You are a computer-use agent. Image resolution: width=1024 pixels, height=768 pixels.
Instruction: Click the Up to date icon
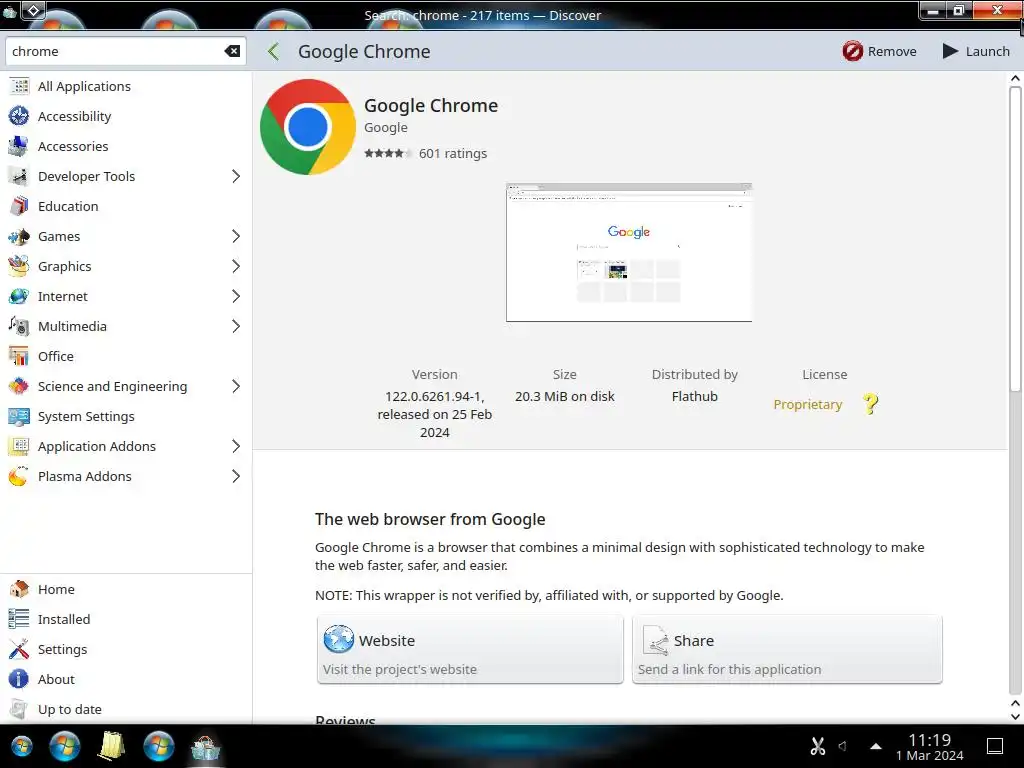click(19, 709)
